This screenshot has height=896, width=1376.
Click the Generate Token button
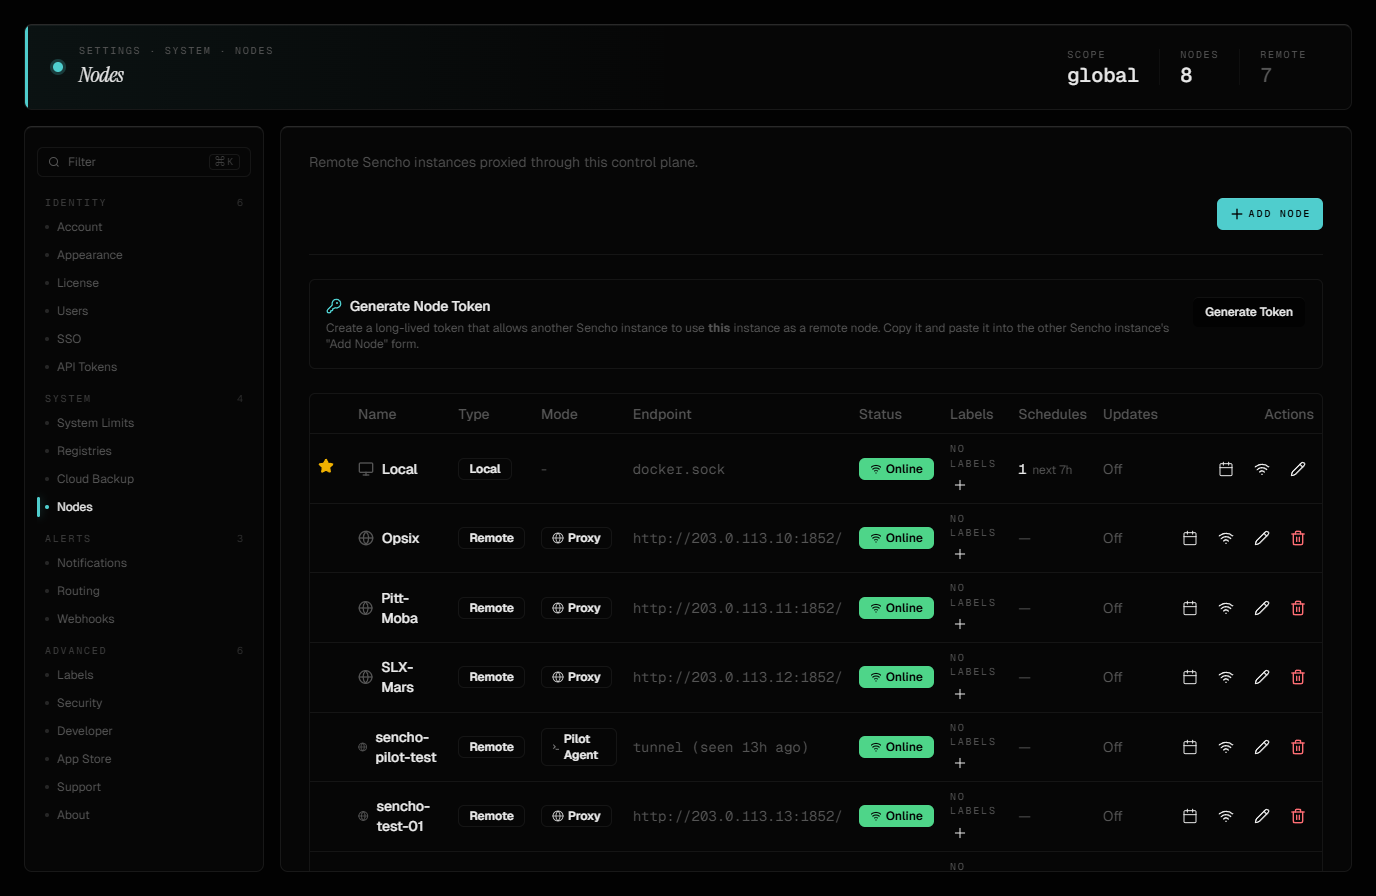click(1249, 312)
